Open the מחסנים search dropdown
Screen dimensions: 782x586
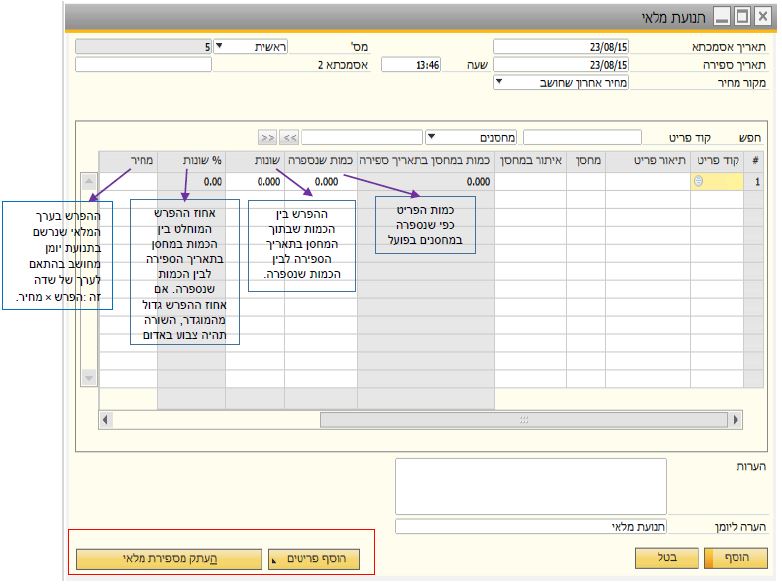point(431,137)
